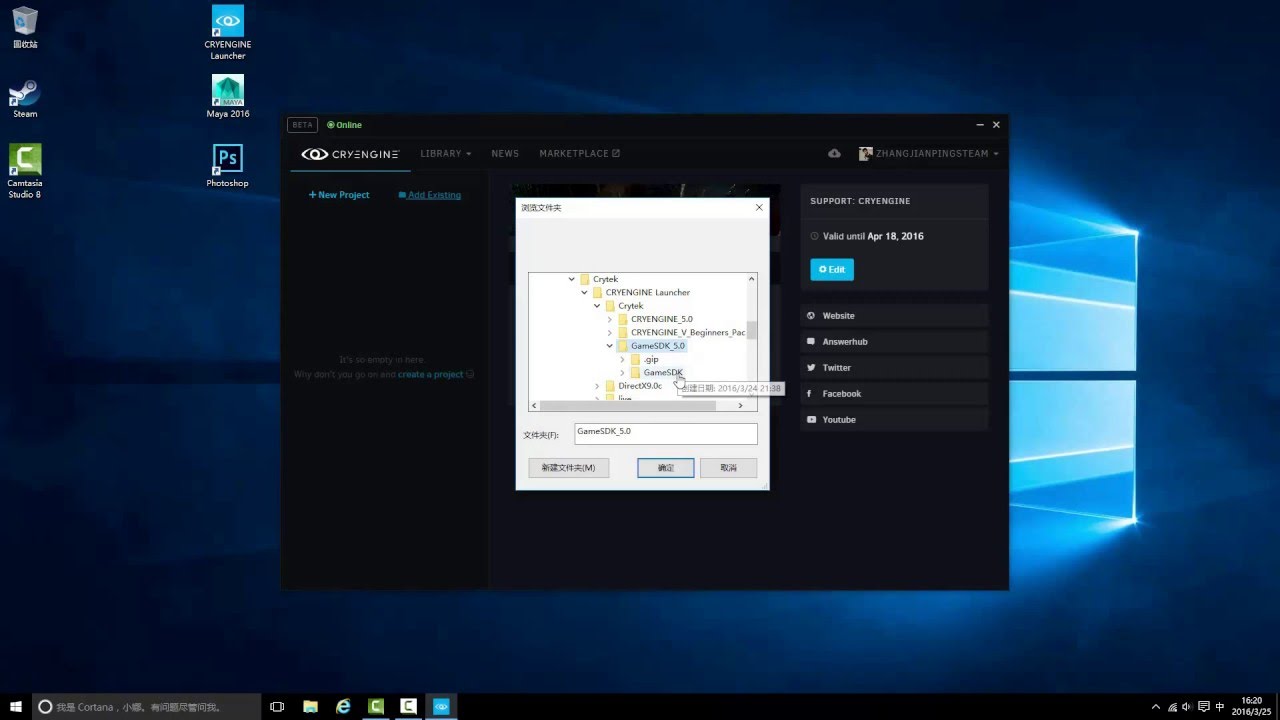This screenshot has height=720, width=1280.
Task: Select the Photoshop desktop shortcut
Action: point(228,166)
